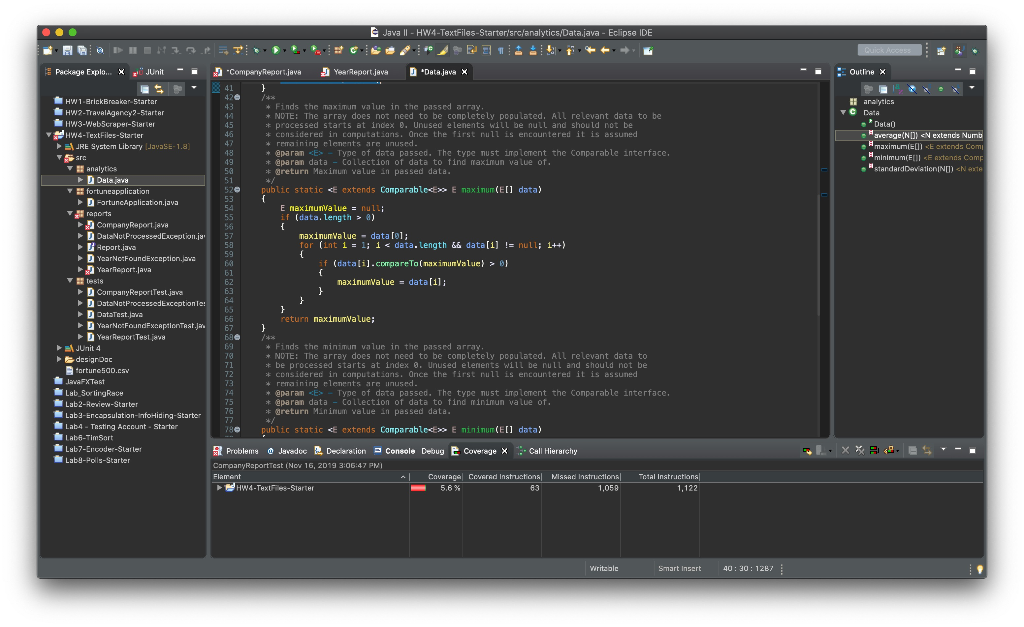Viewport: 1024px width, 627px height.
Task: Click the Debug toolbar icon
Action: (x=257, y=49)
